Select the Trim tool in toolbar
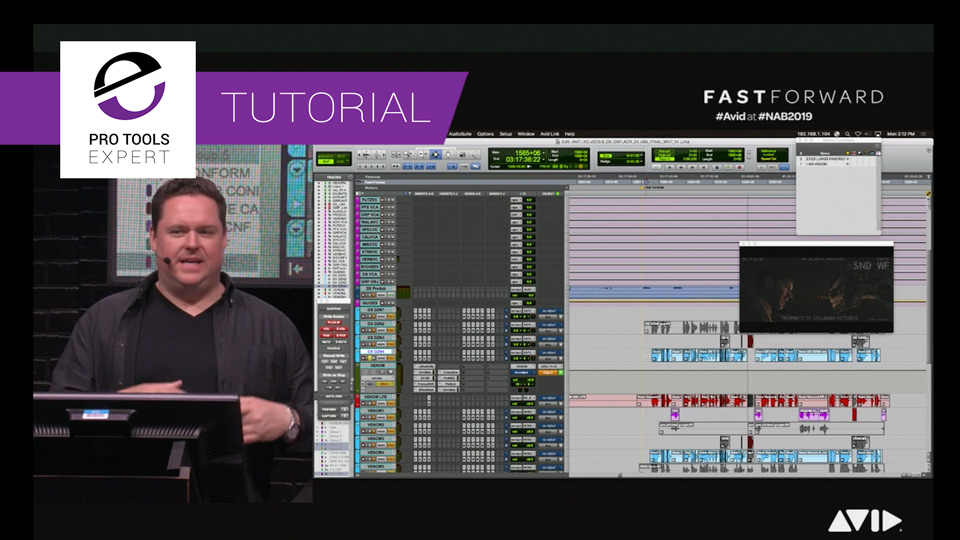 pyautogui.click(x=422, y=153)
